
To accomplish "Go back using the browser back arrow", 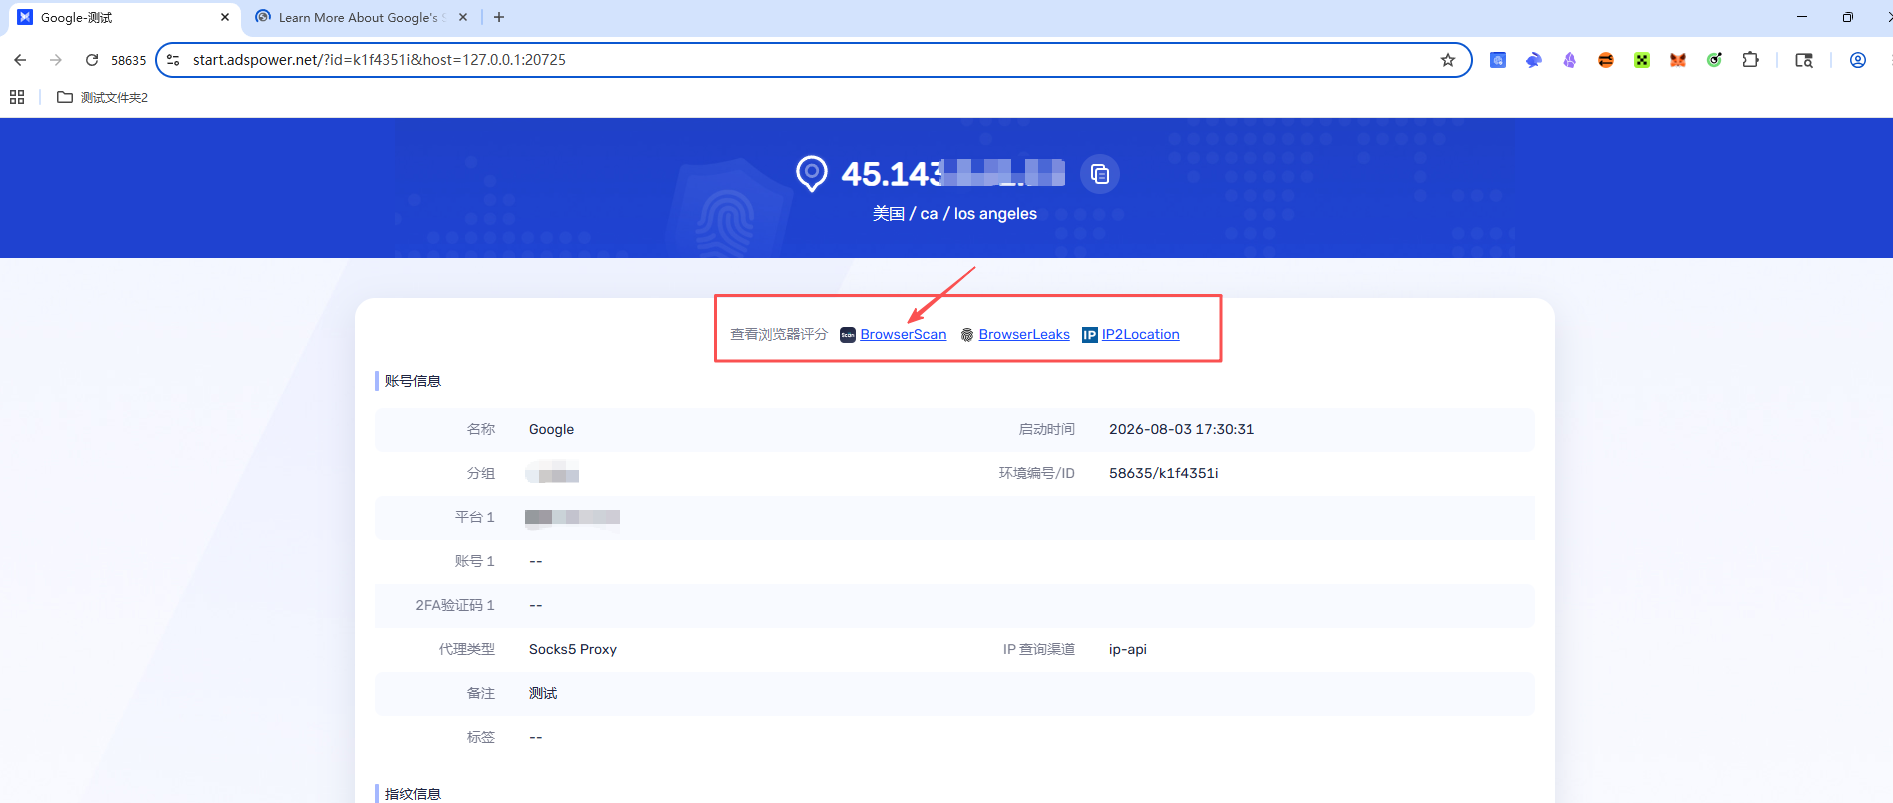I will pos(20,60).
